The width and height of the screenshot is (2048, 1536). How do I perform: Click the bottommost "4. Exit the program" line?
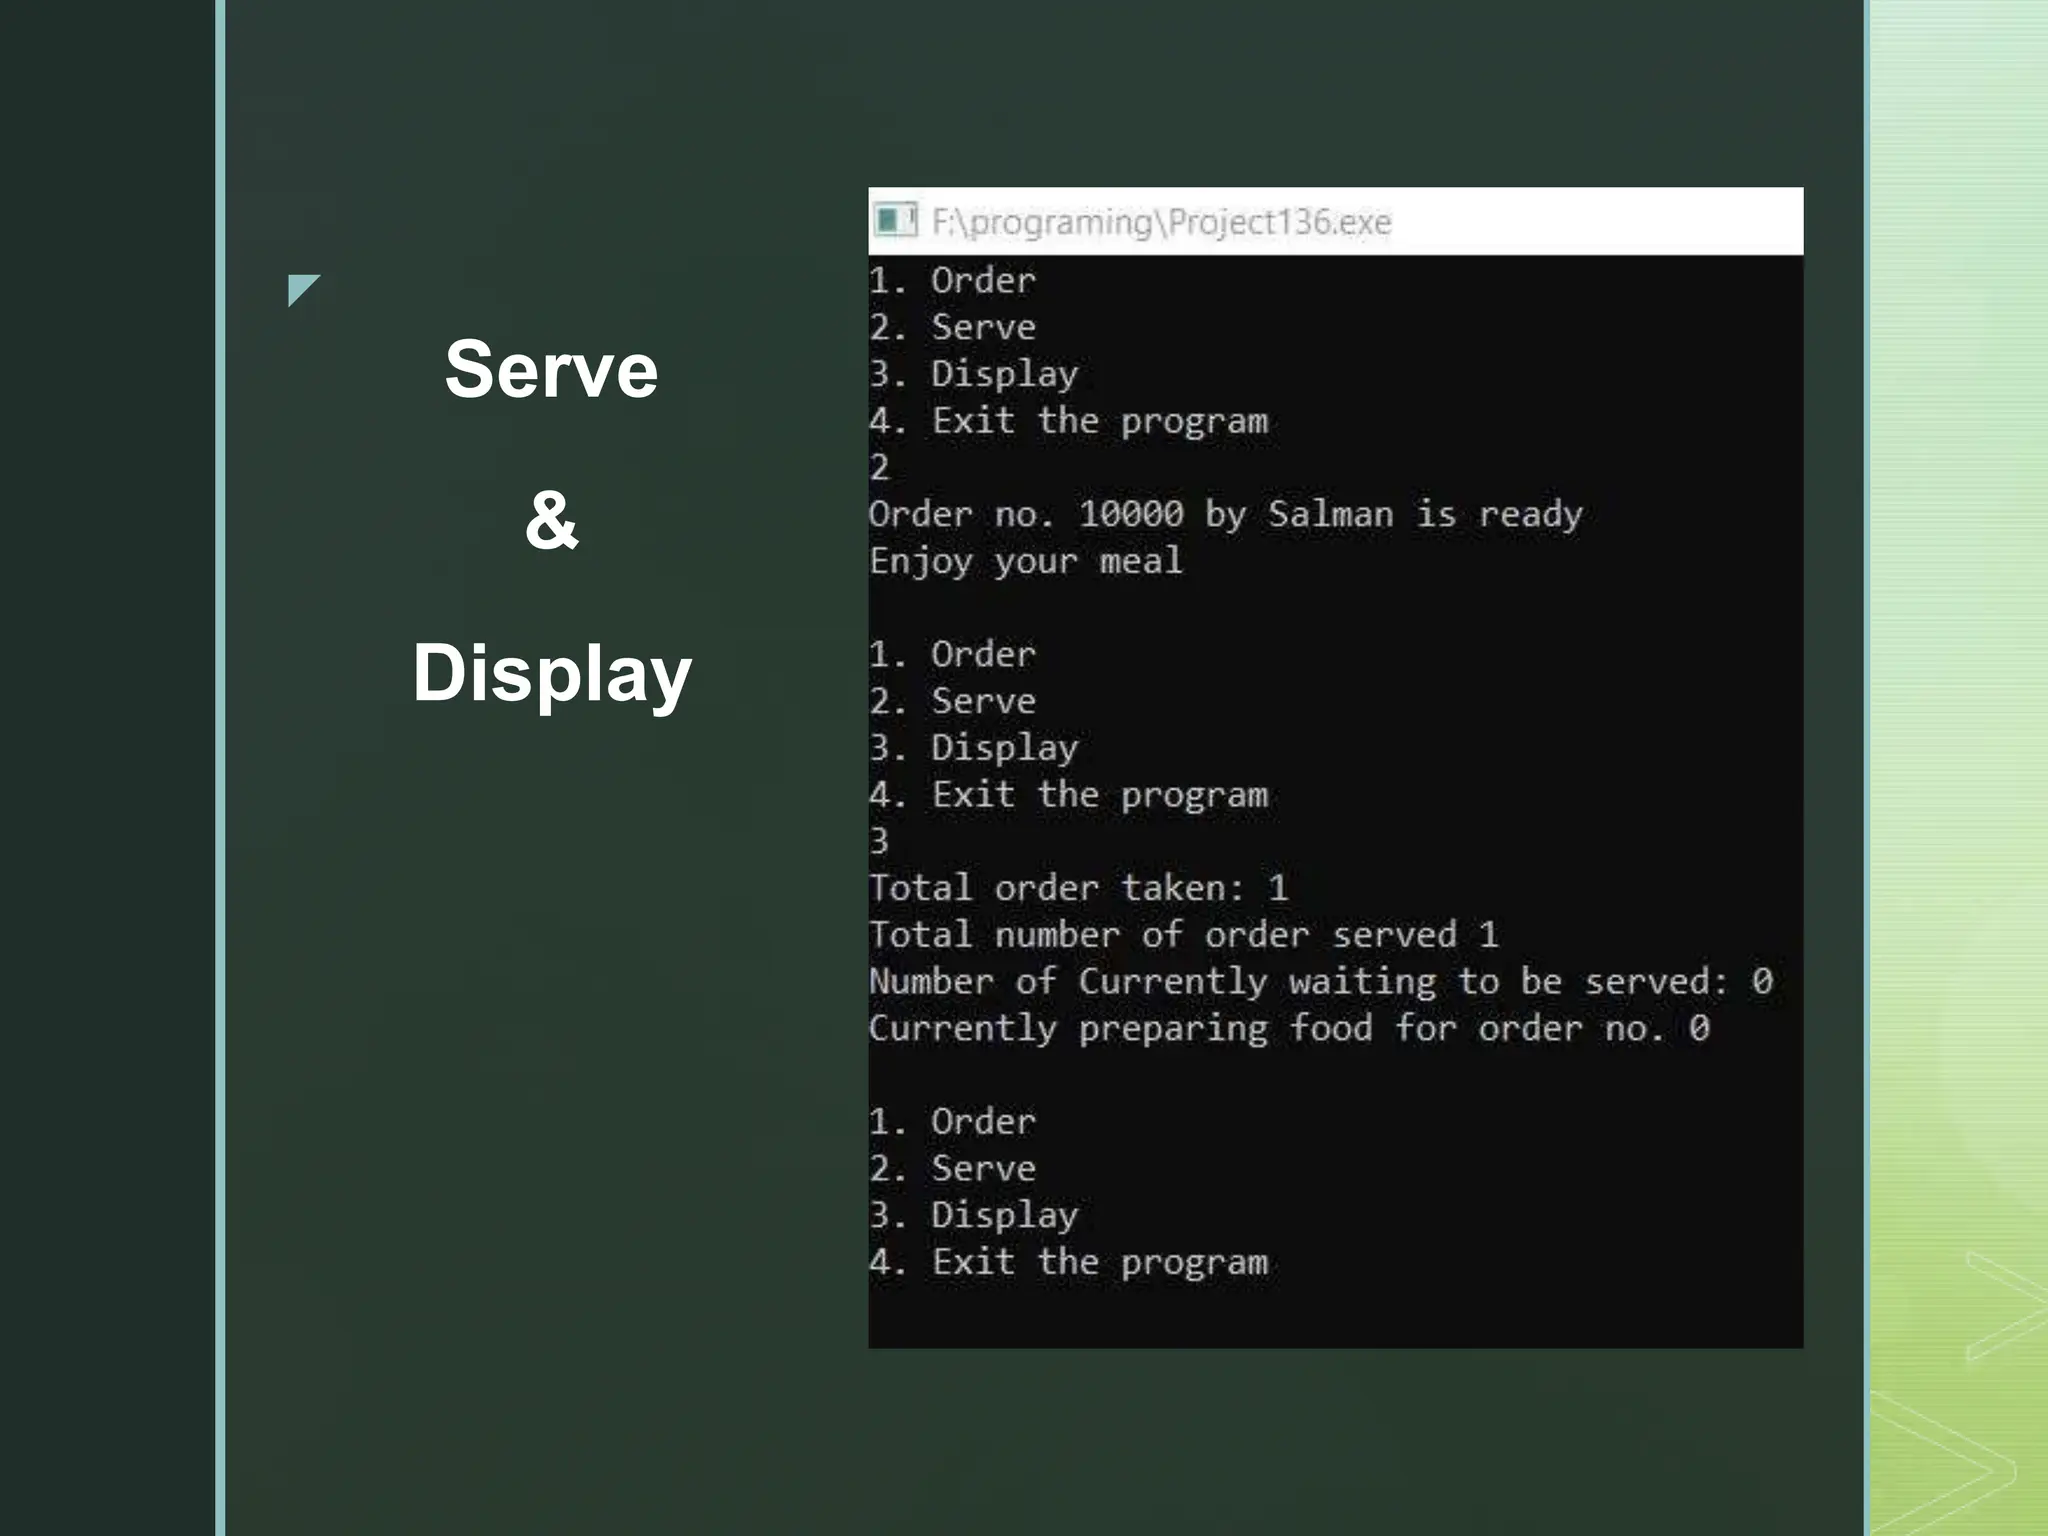point(1068,1262)
